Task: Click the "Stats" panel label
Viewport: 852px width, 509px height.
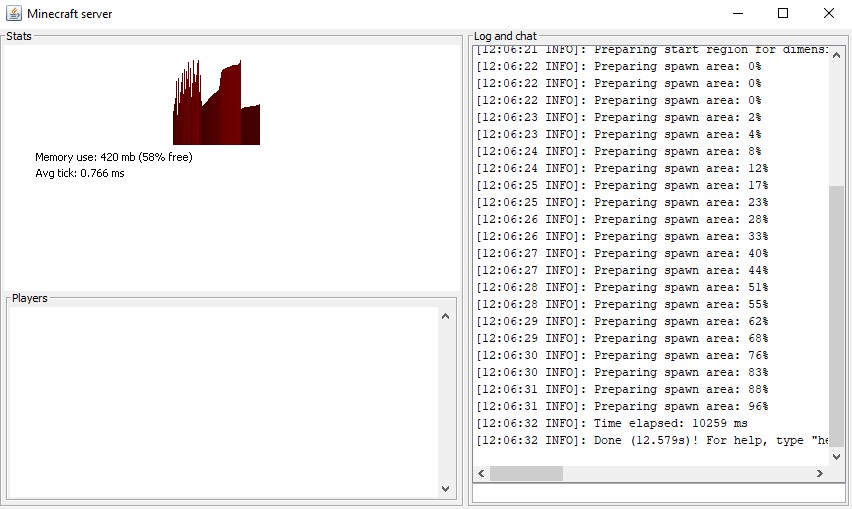Action: coord(19,36)
